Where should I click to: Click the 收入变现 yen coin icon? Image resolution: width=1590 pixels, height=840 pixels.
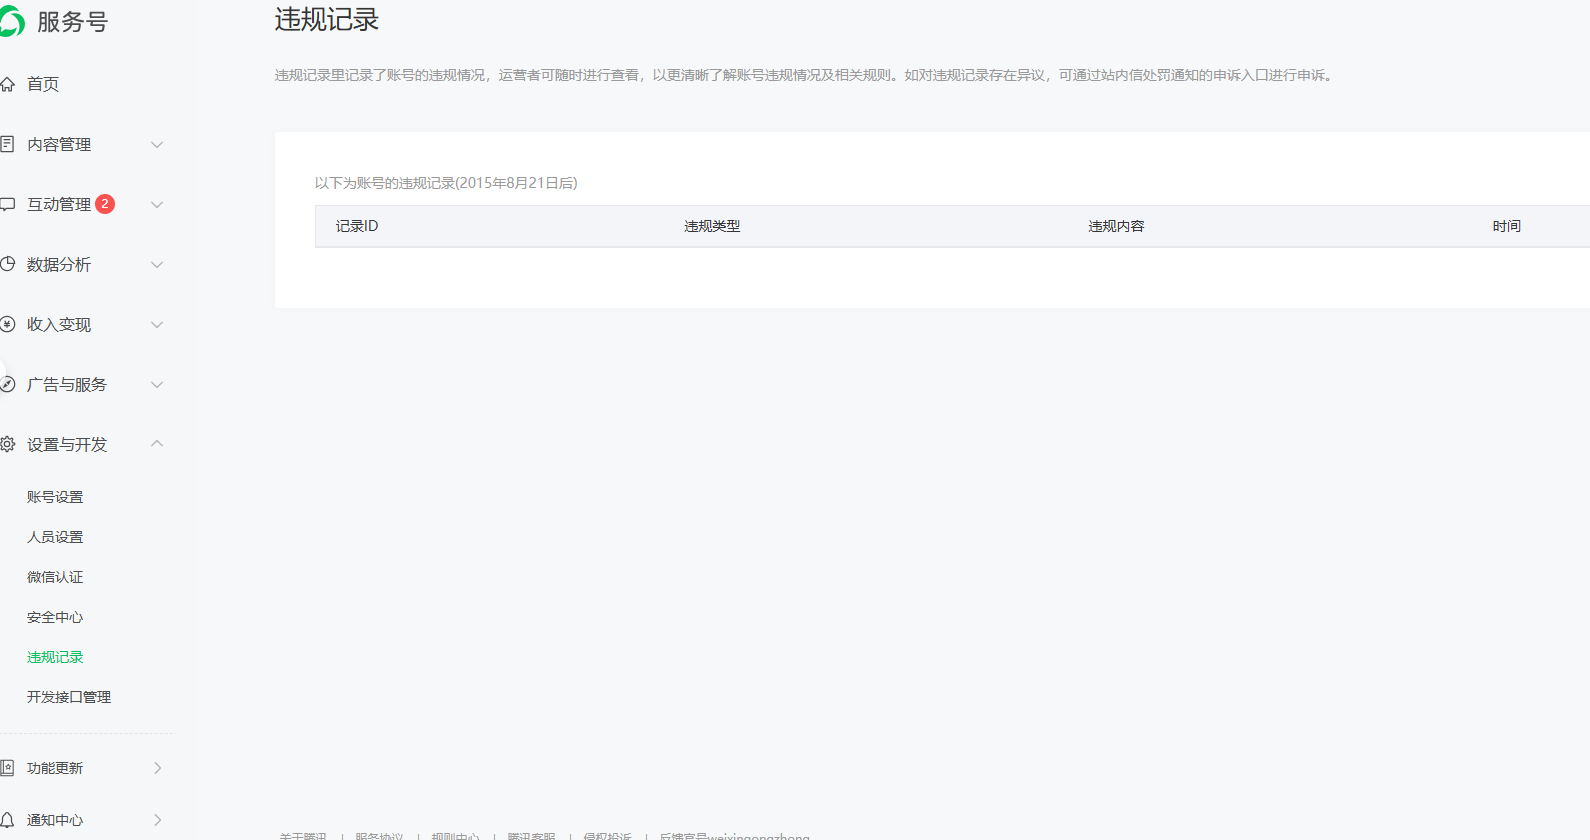(x=7, y=324)
